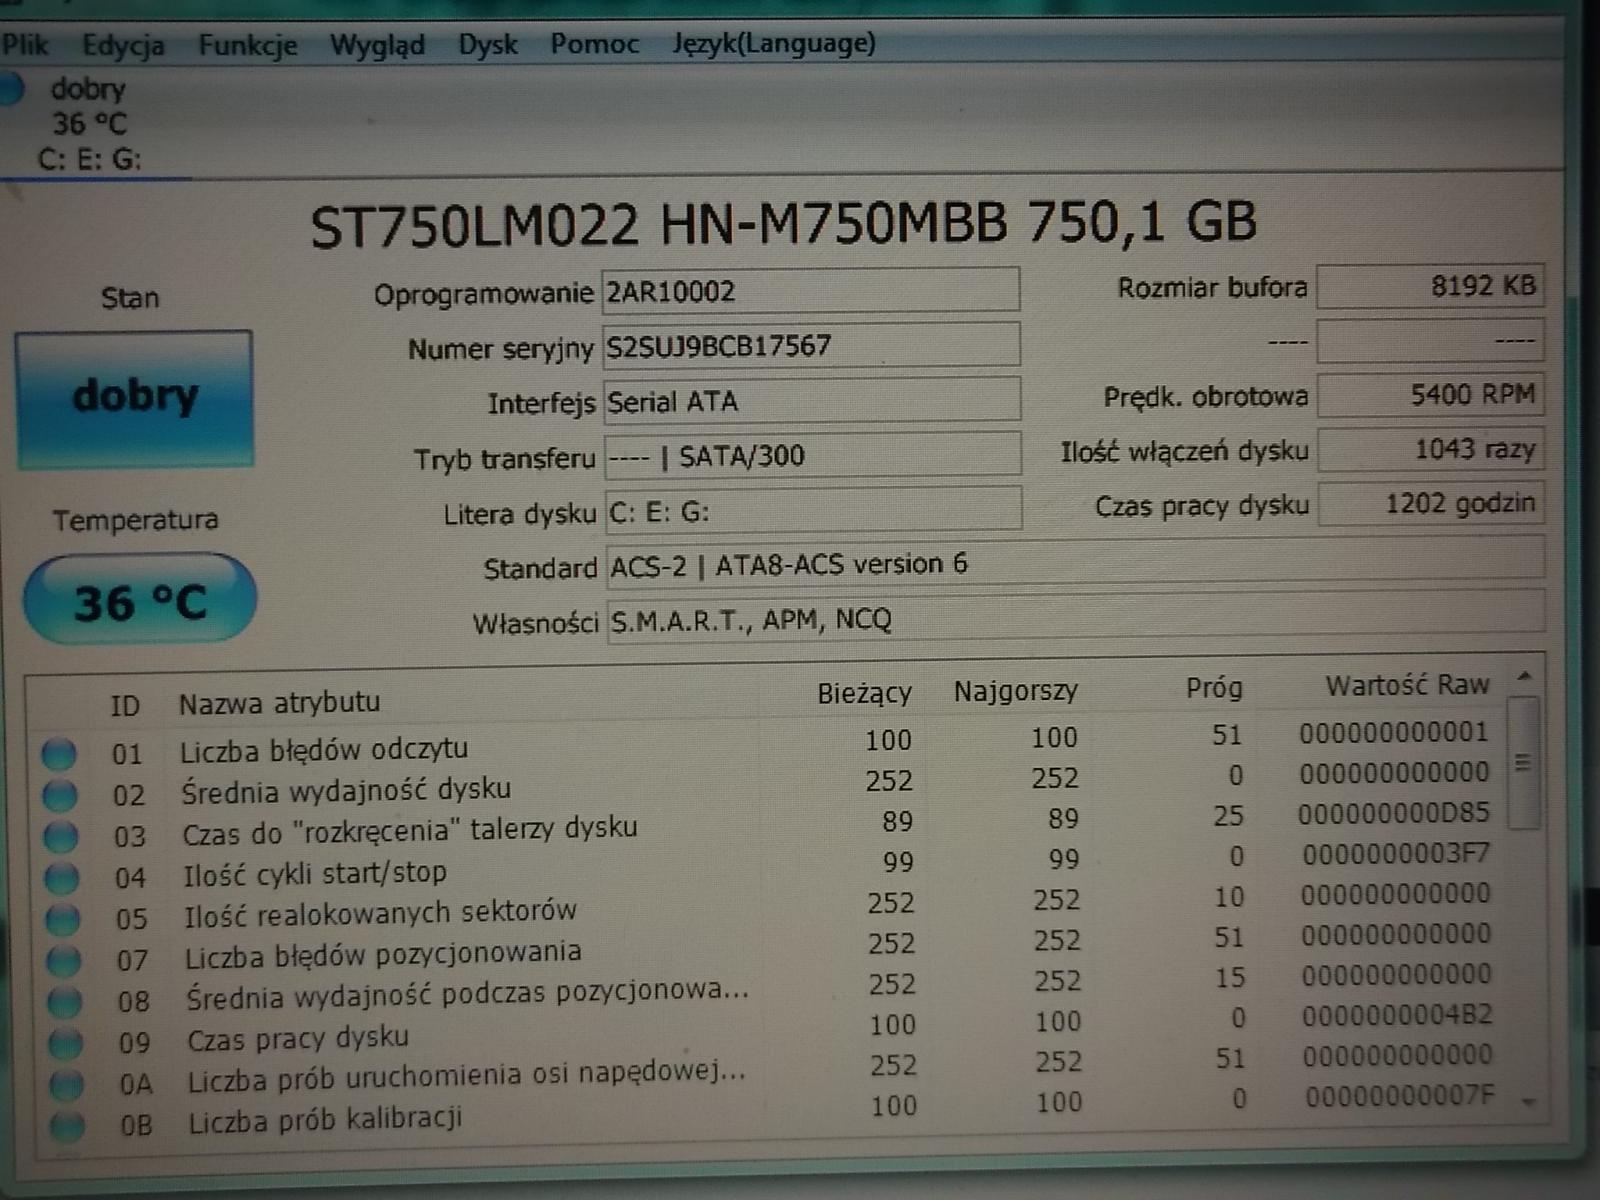The width and height of the screenshot is (1600, 1200).
Task: Click status dot for attribute 02 Średnia wydajność dysku
Action: coord(60,795)
